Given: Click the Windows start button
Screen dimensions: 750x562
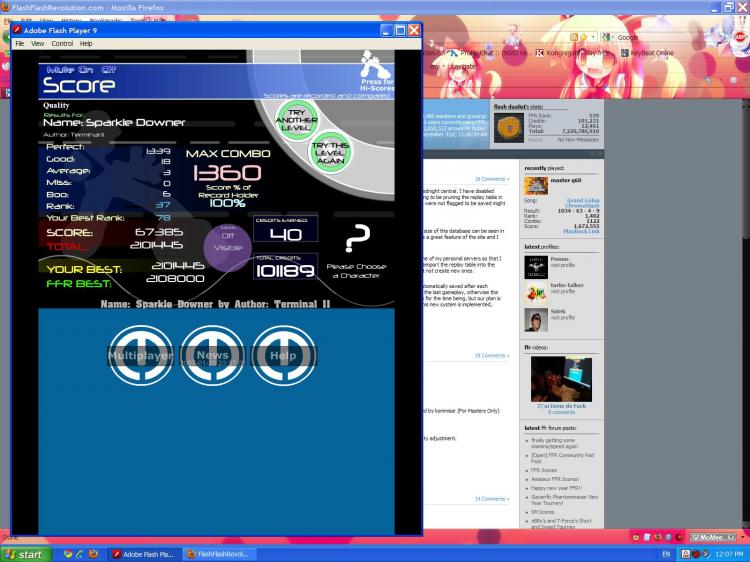Looking at the screenshot, I should pos(26,554).
